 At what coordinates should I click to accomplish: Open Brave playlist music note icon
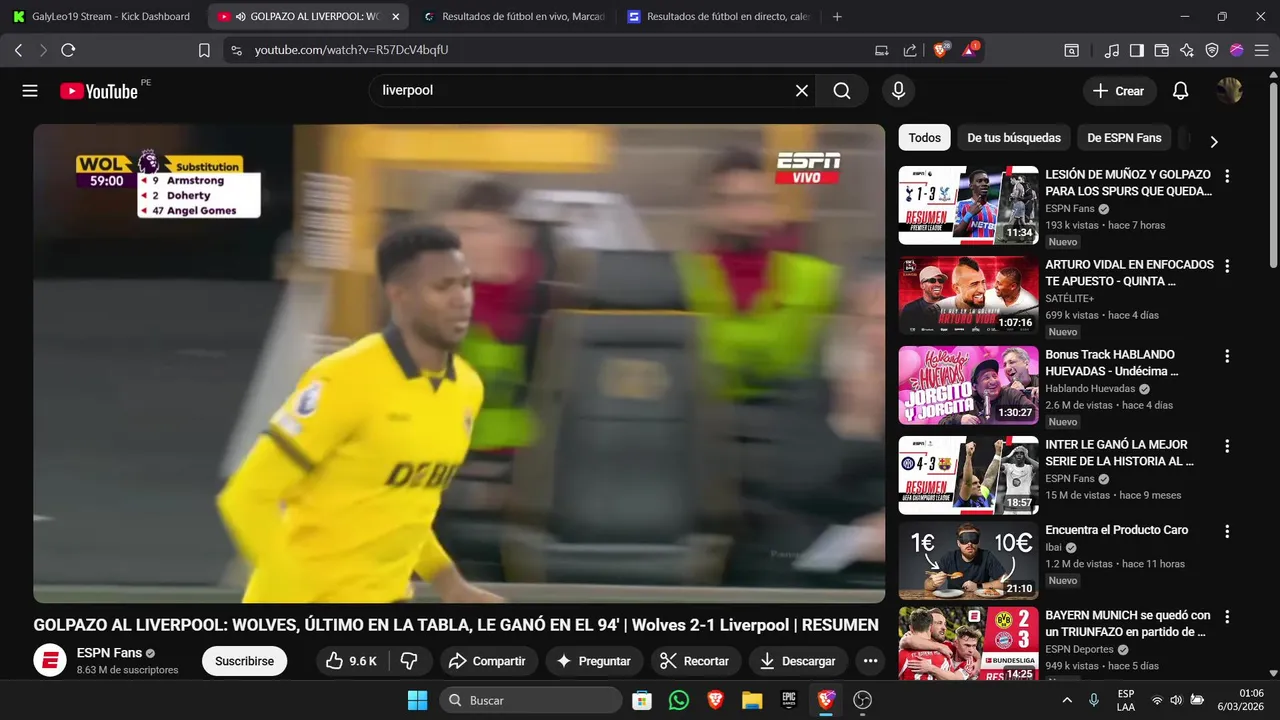tap(1112, 50)
